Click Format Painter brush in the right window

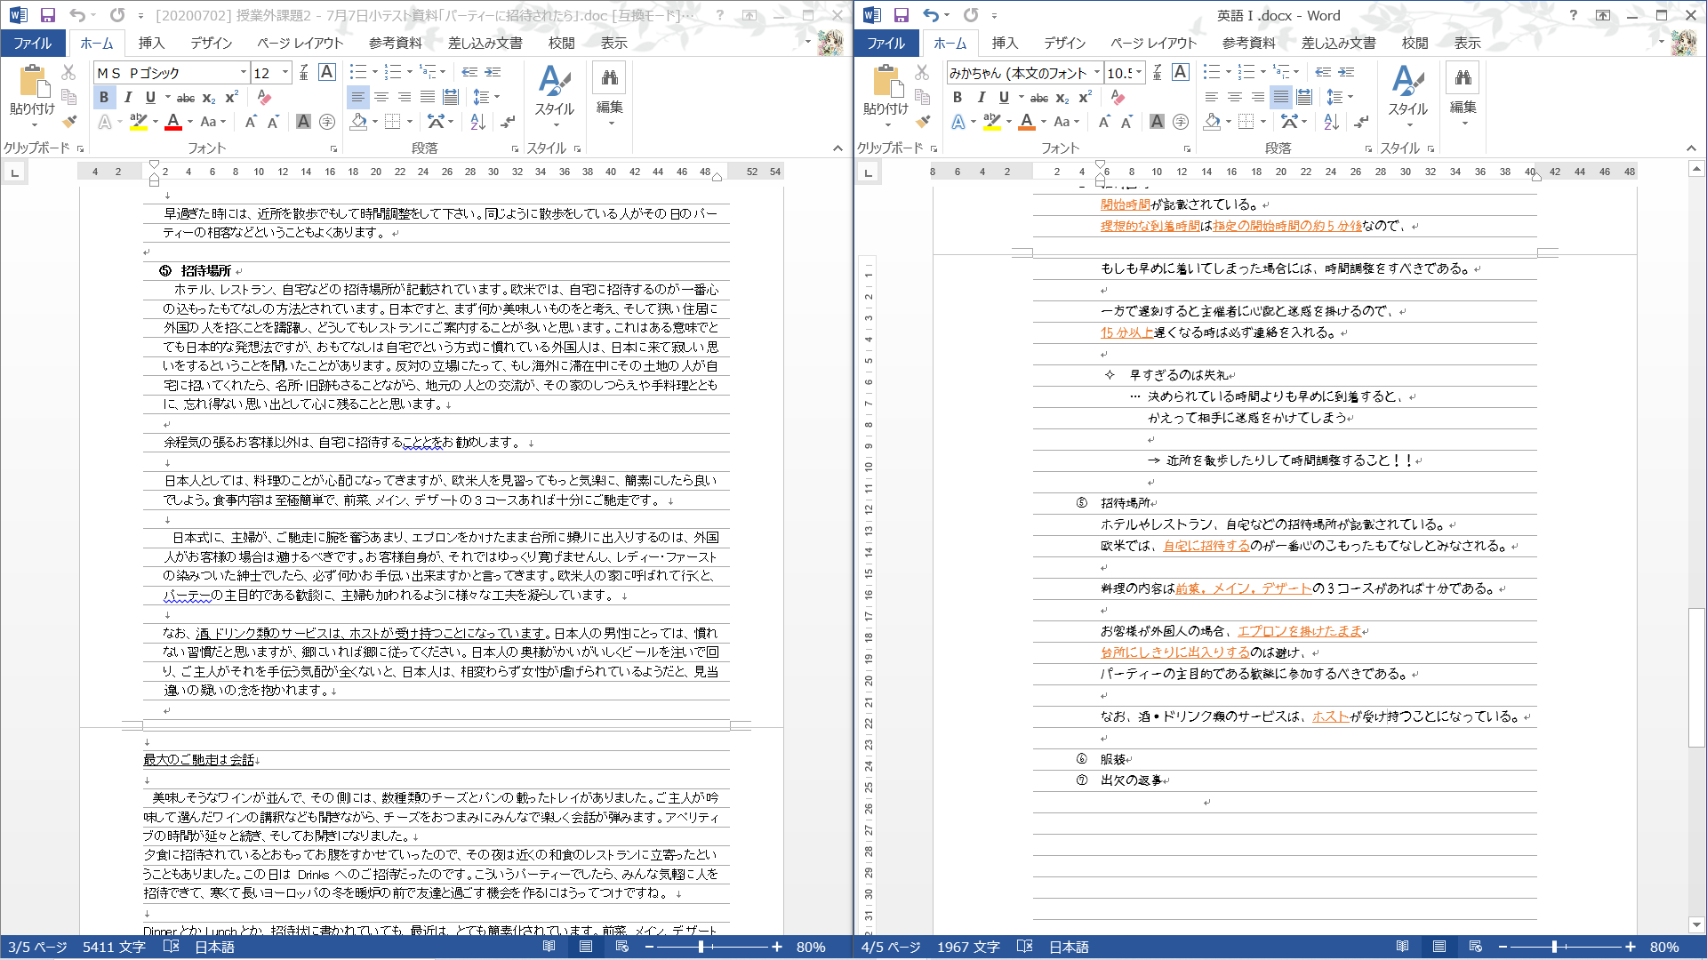(922, 122)
